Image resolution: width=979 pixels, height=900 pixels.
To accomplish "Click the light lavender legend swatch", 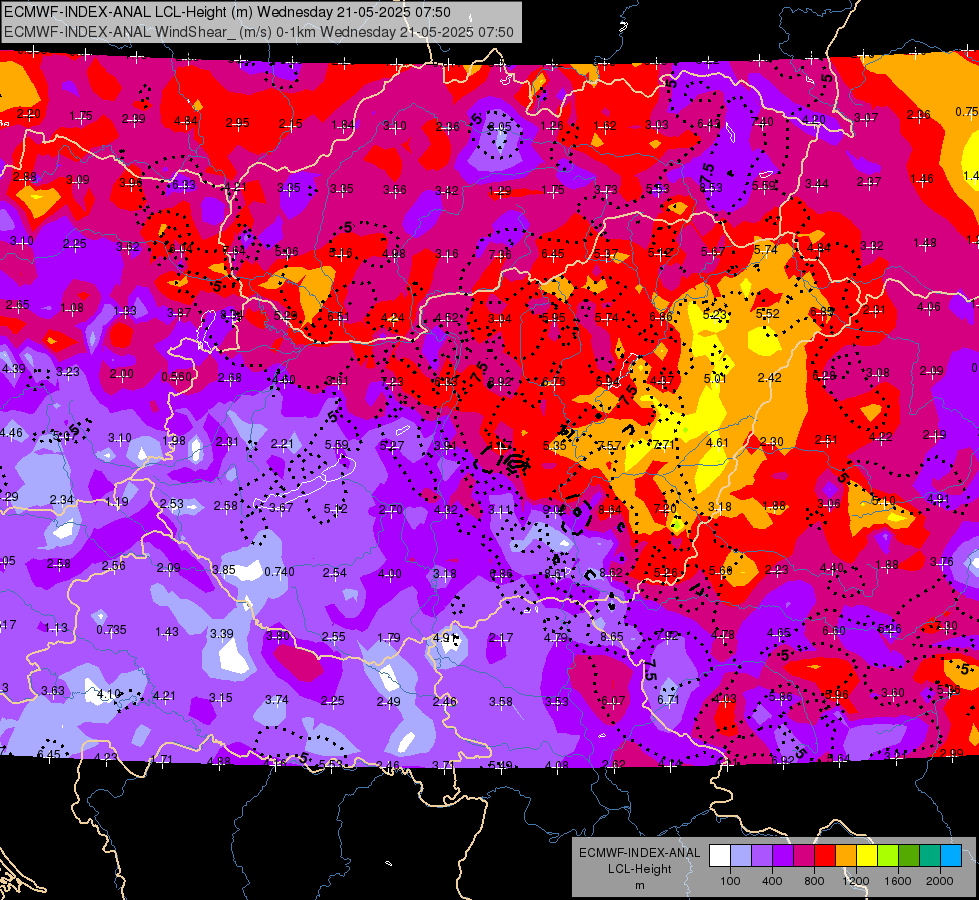I will [x=741, y=856].
